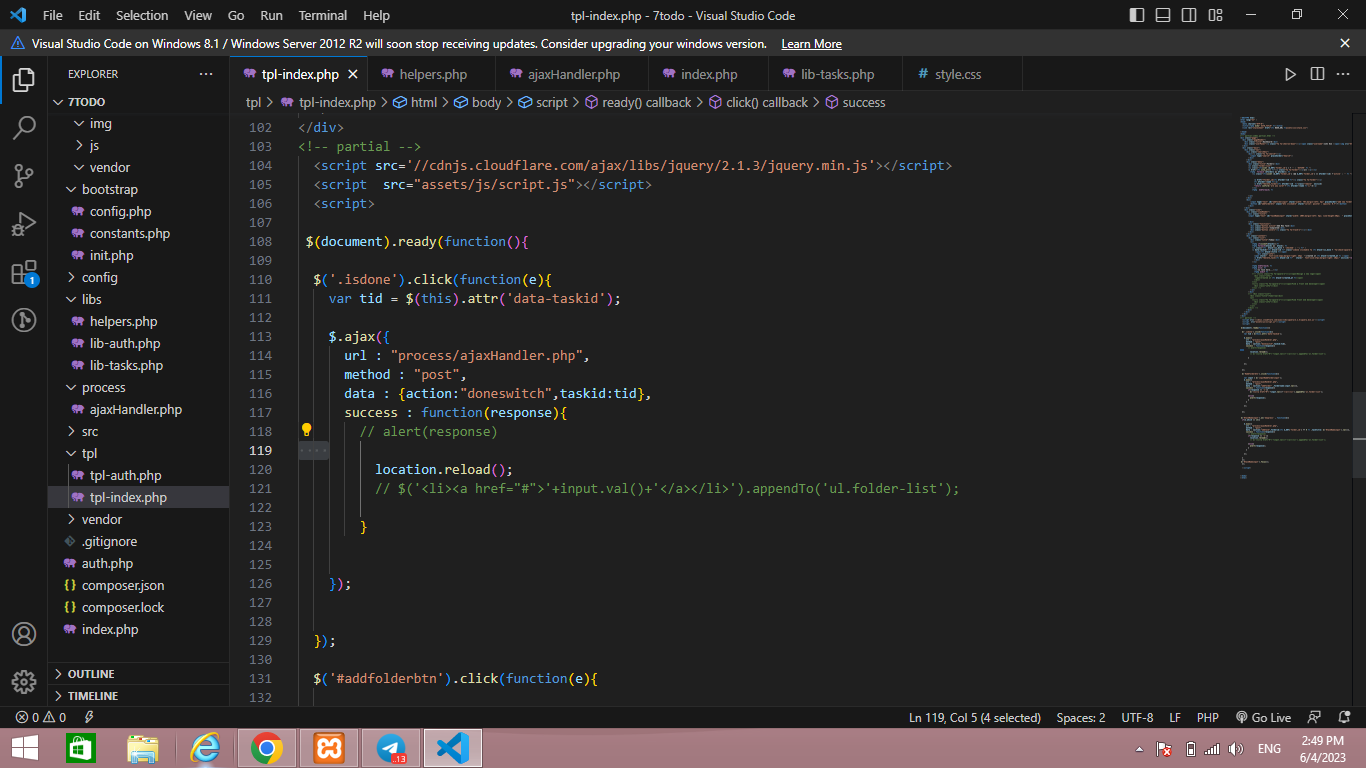Toggle secondary side bar layout icon
Viewport: 1366px width, 768px height.
click(x=1189, y=15)
